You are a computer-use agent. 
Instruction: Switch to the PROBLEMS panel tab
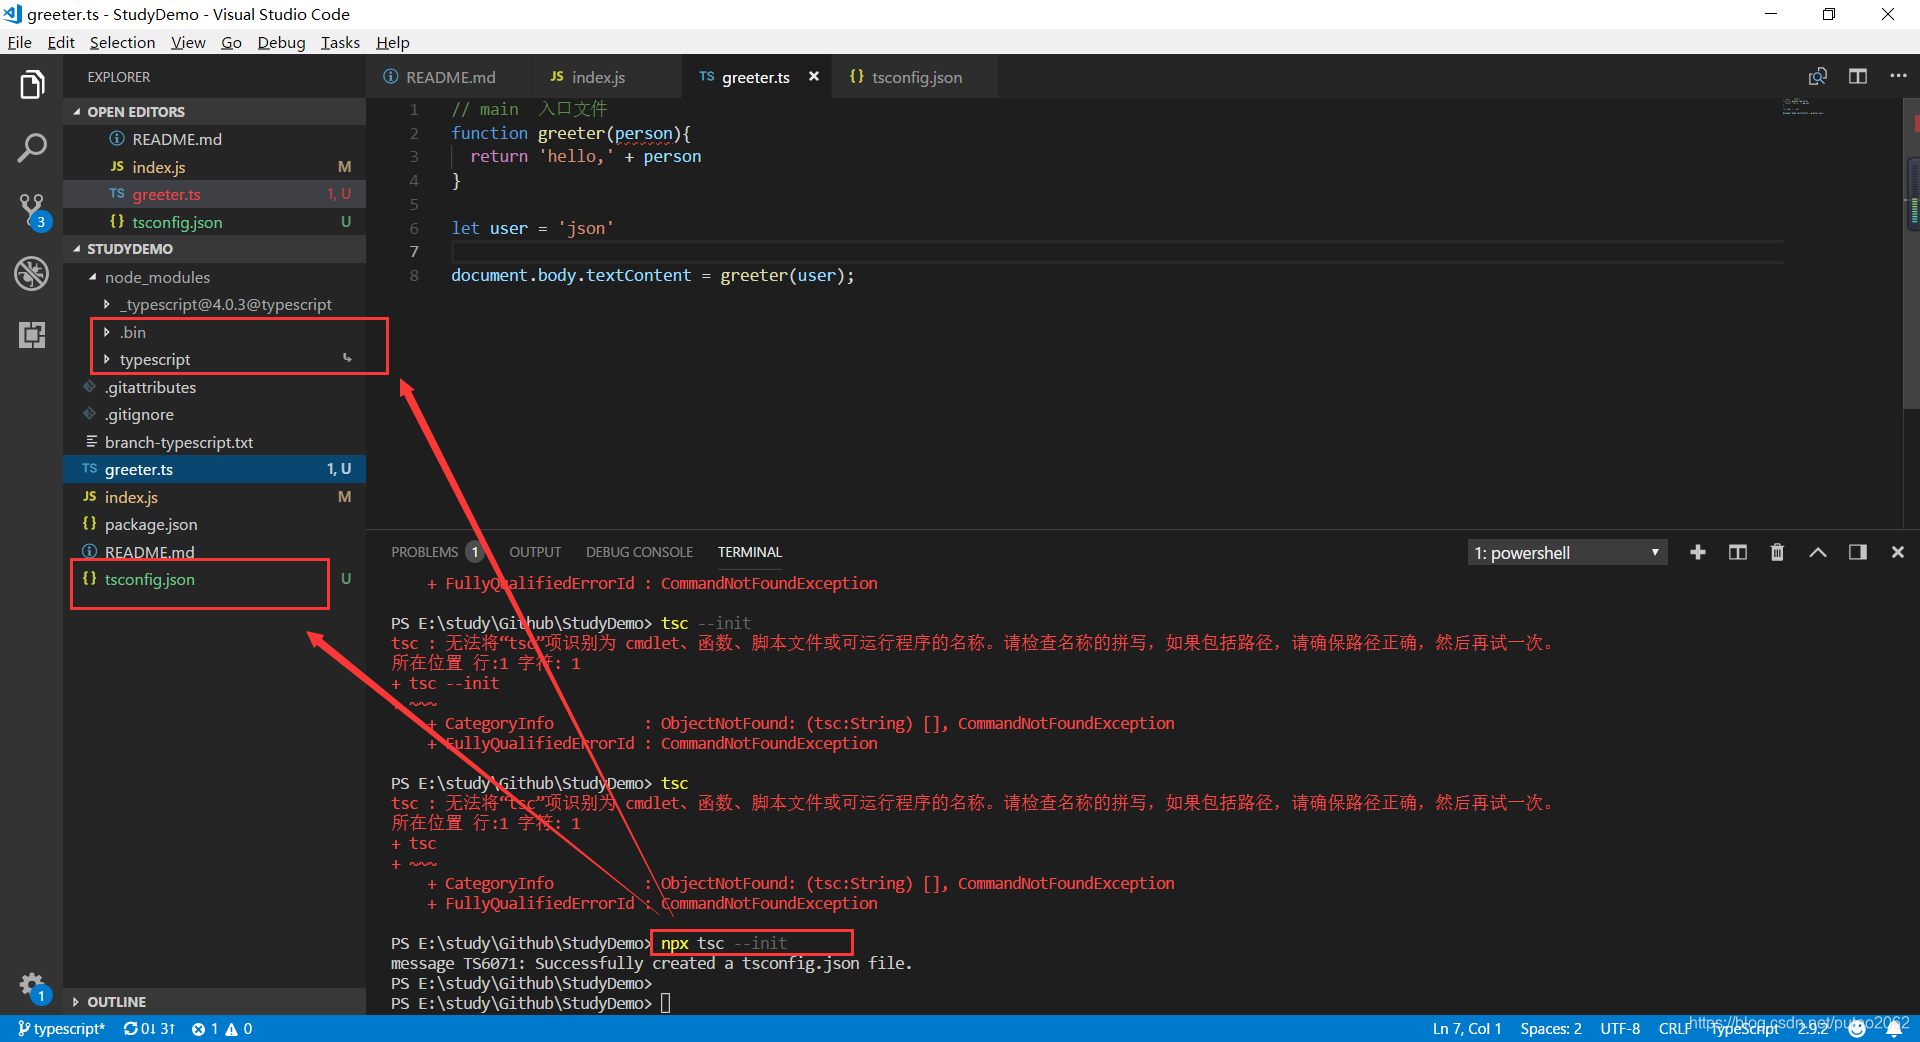pos(436,552)
